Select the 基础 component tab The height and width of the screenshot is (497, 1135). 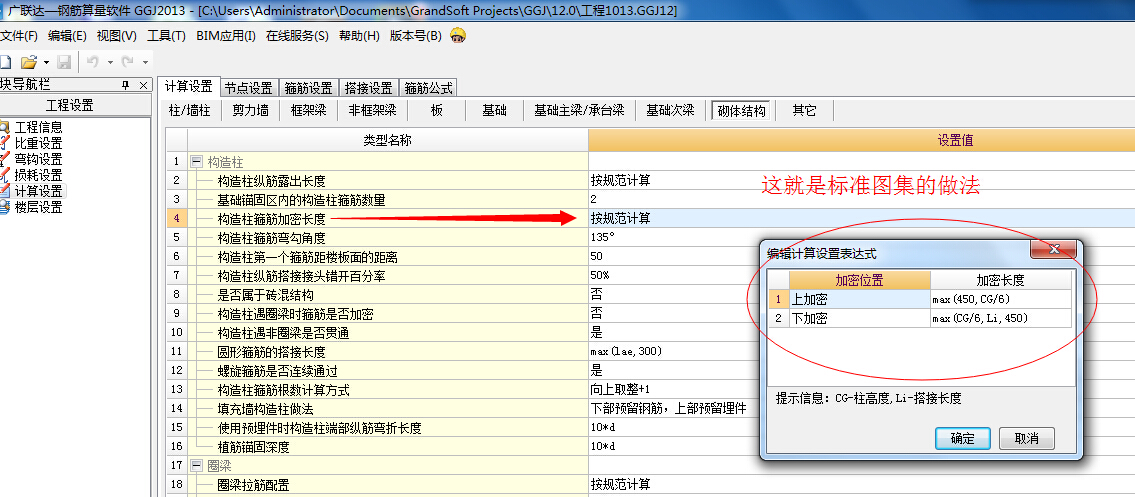point(494,111)
